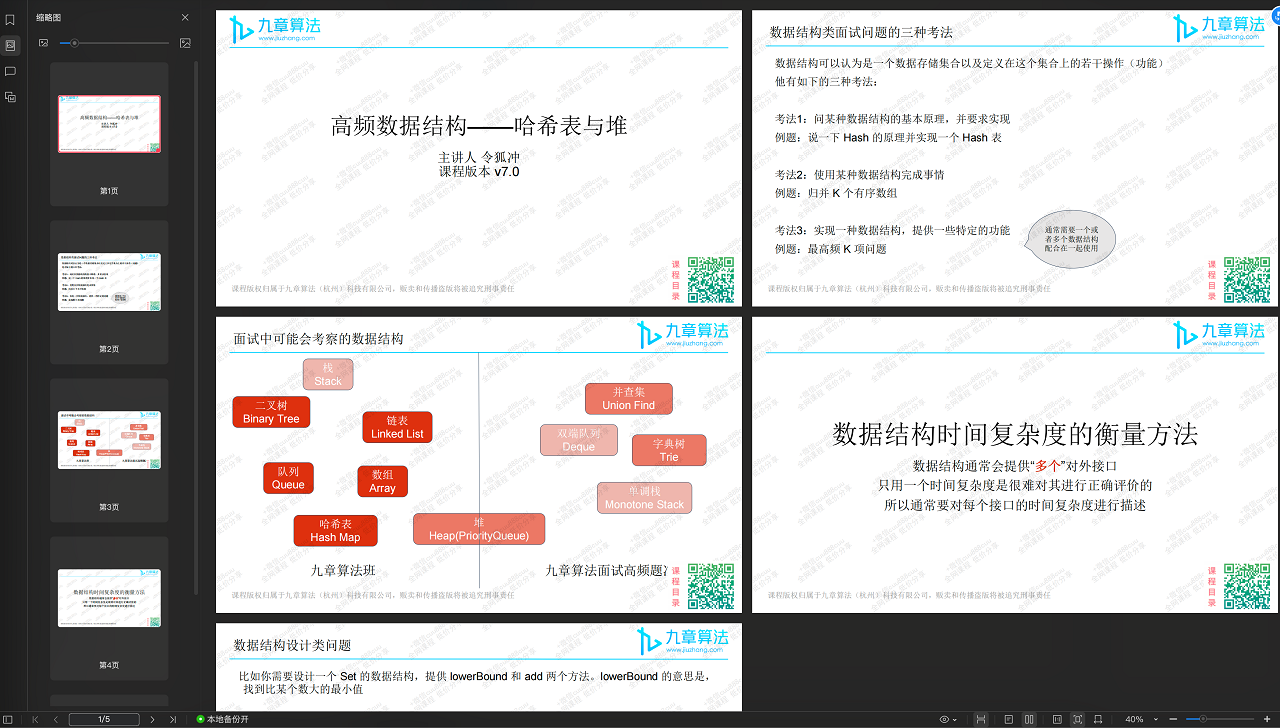Go to the next page arrow
The image size is (1280, 728).
pos(152,719)
